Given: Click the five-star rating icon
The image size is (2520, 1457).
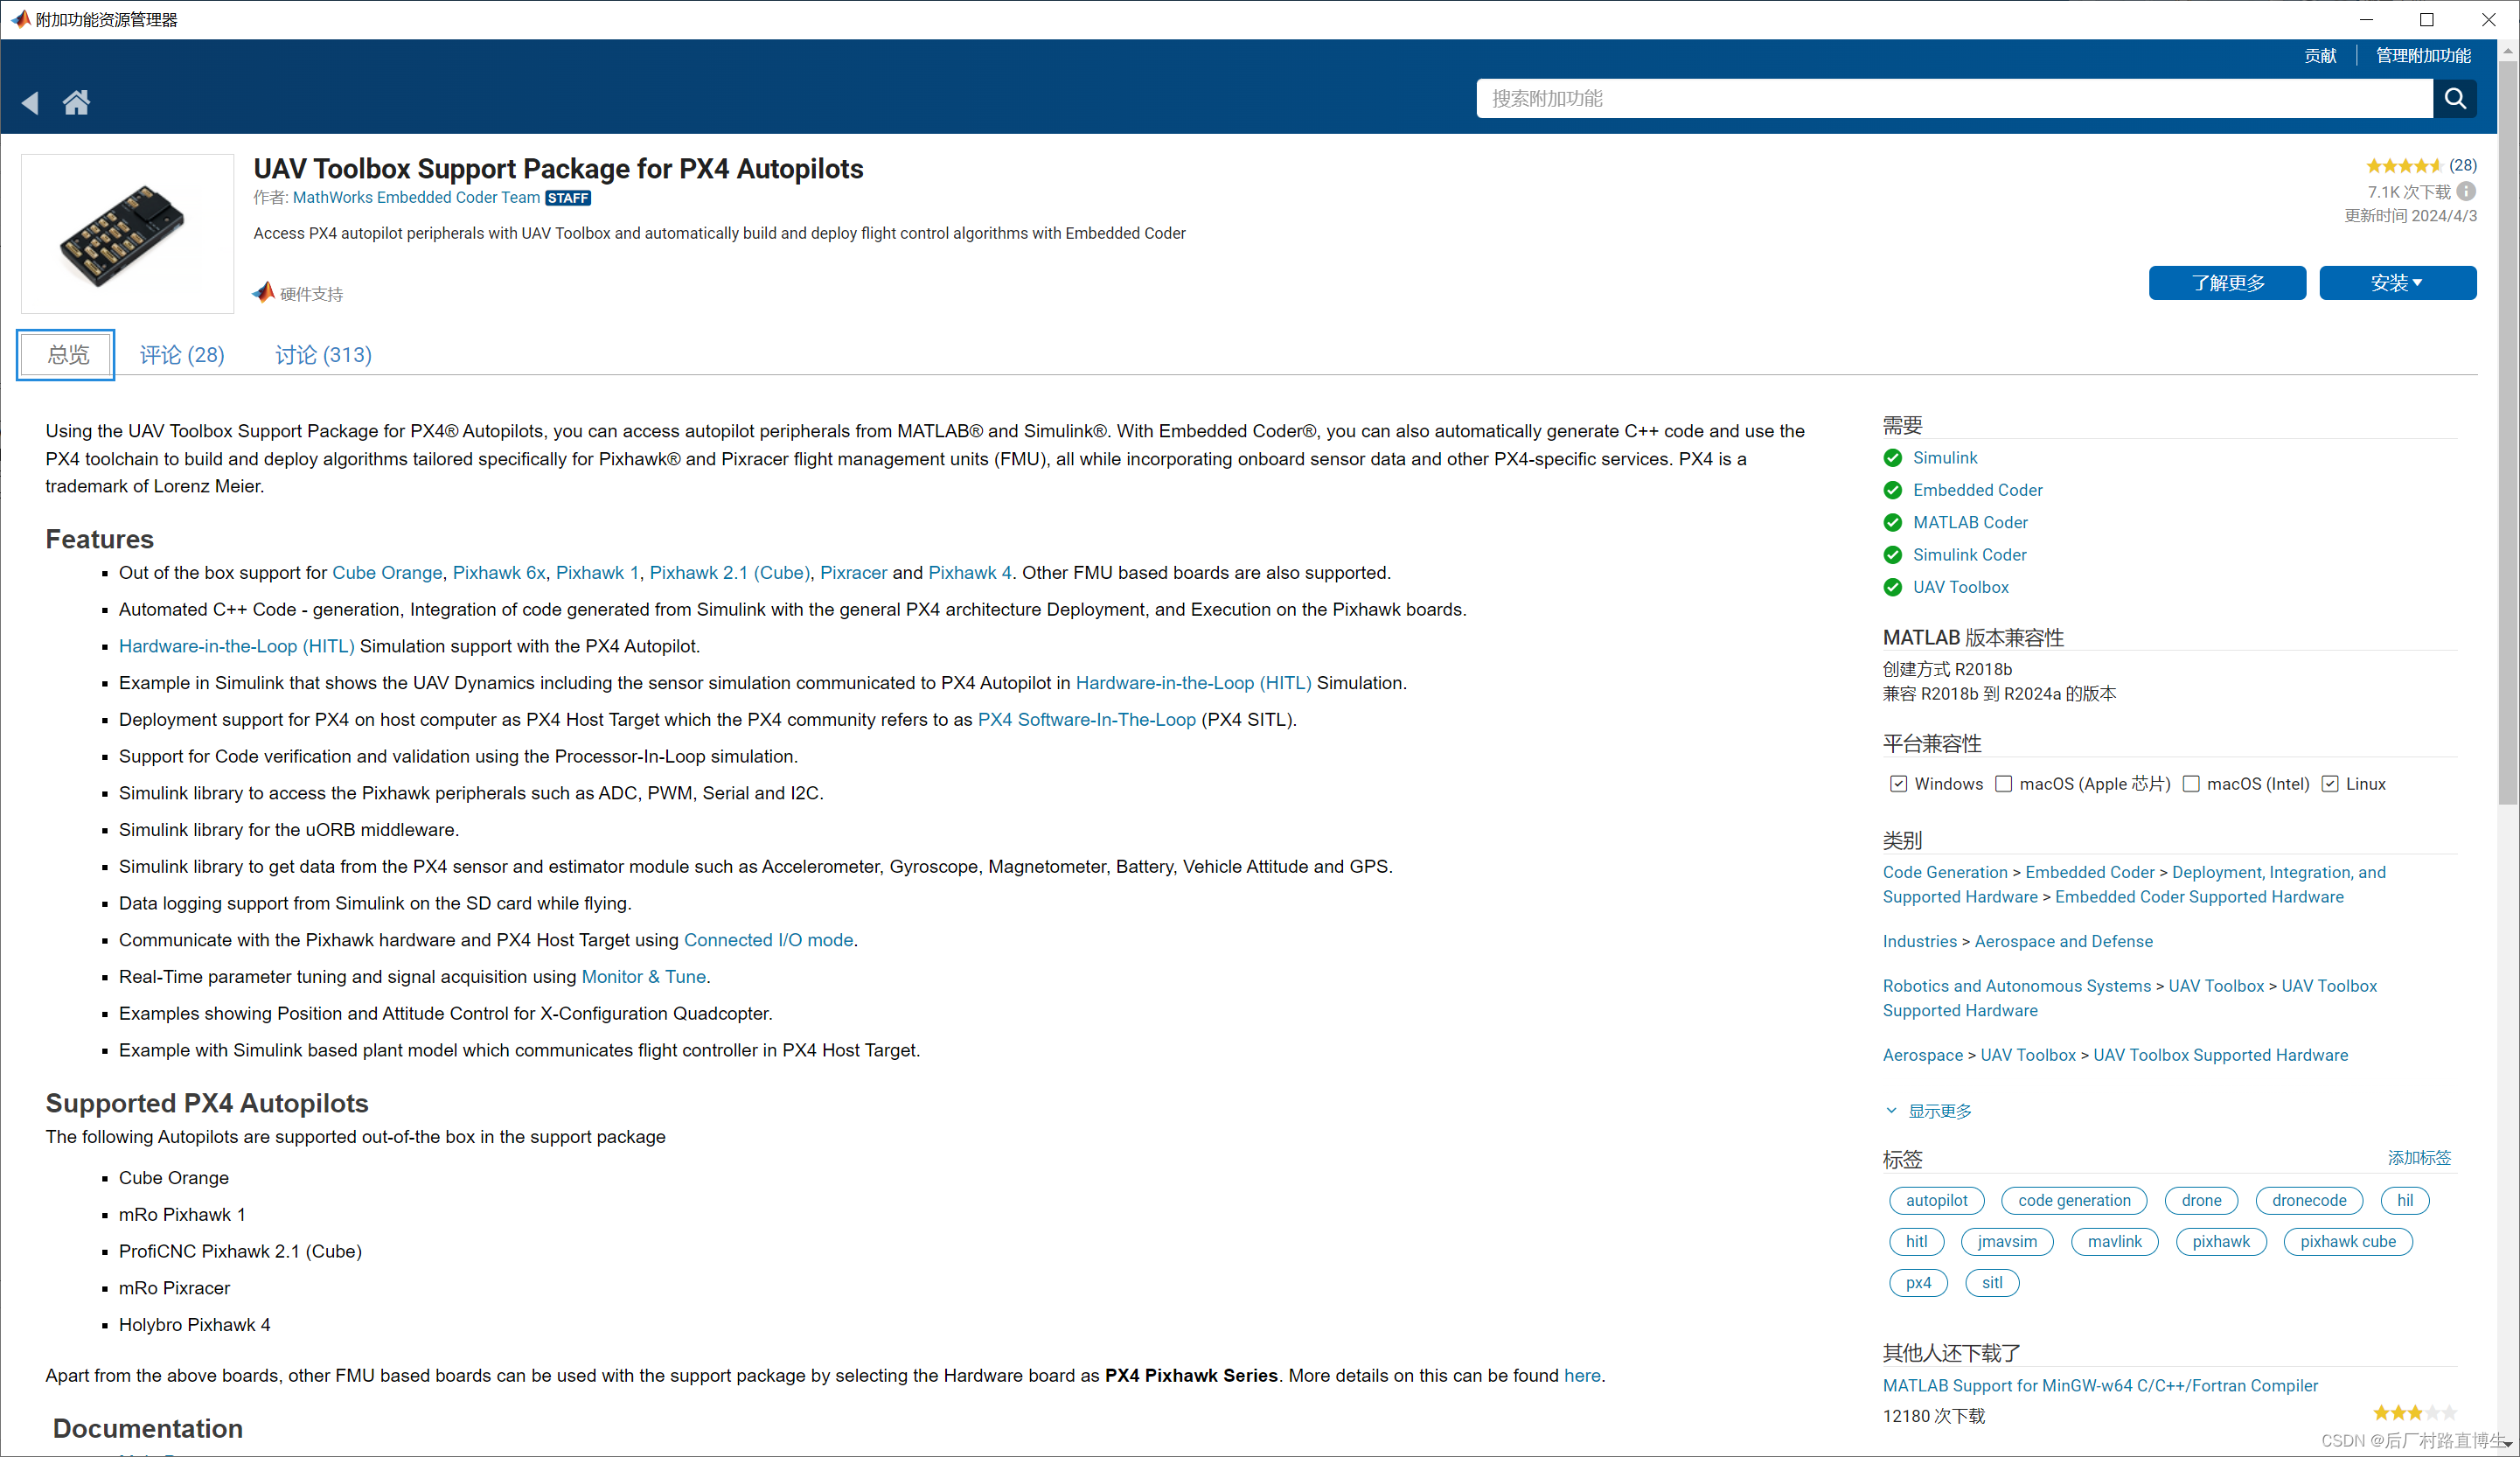Looking at the screenshot, I should (x=2403, y=166).
